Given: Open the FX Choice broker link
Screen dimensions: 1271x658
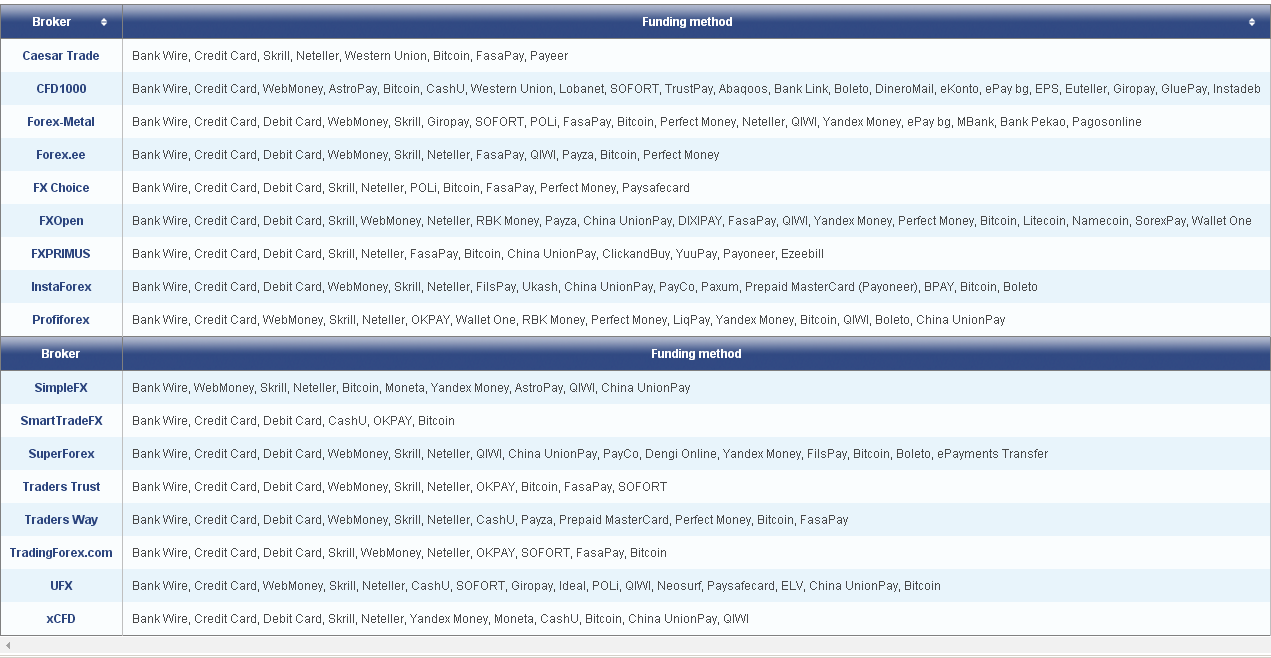Looking at the screenshot, I should coord(61,188).
